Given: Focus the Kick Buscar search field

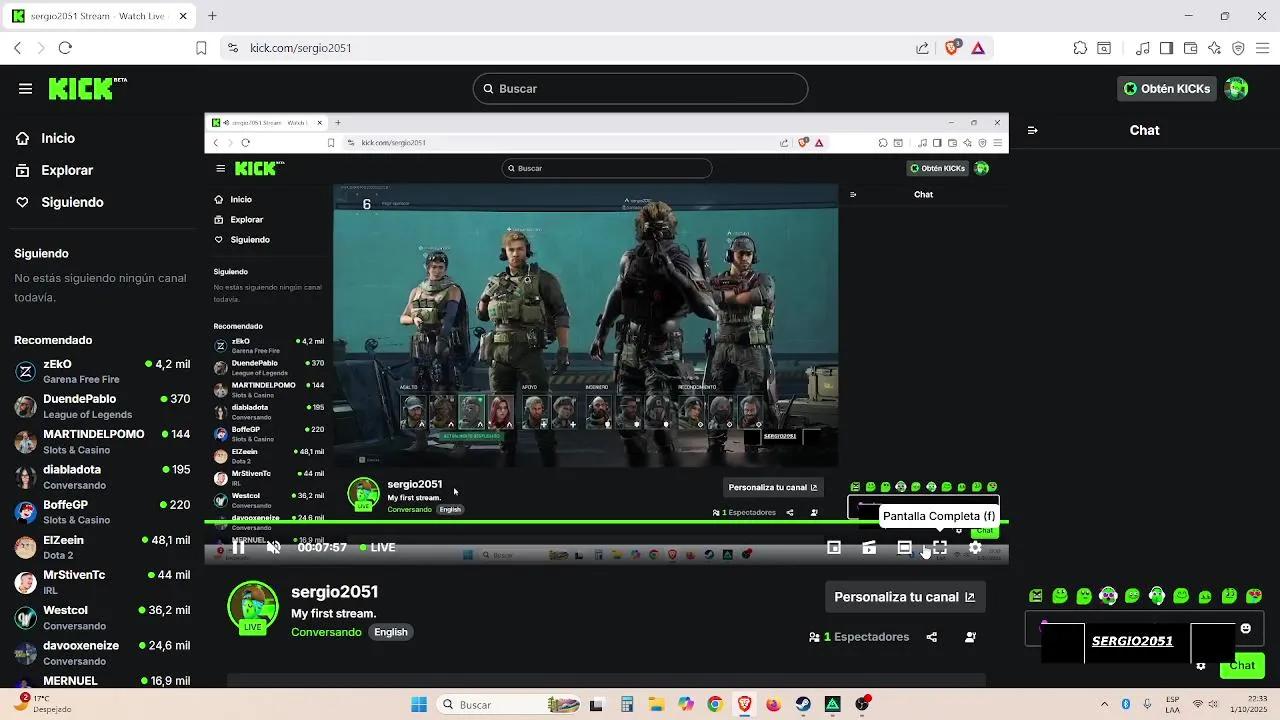Looking at the screenshot, I should [640, 88].
